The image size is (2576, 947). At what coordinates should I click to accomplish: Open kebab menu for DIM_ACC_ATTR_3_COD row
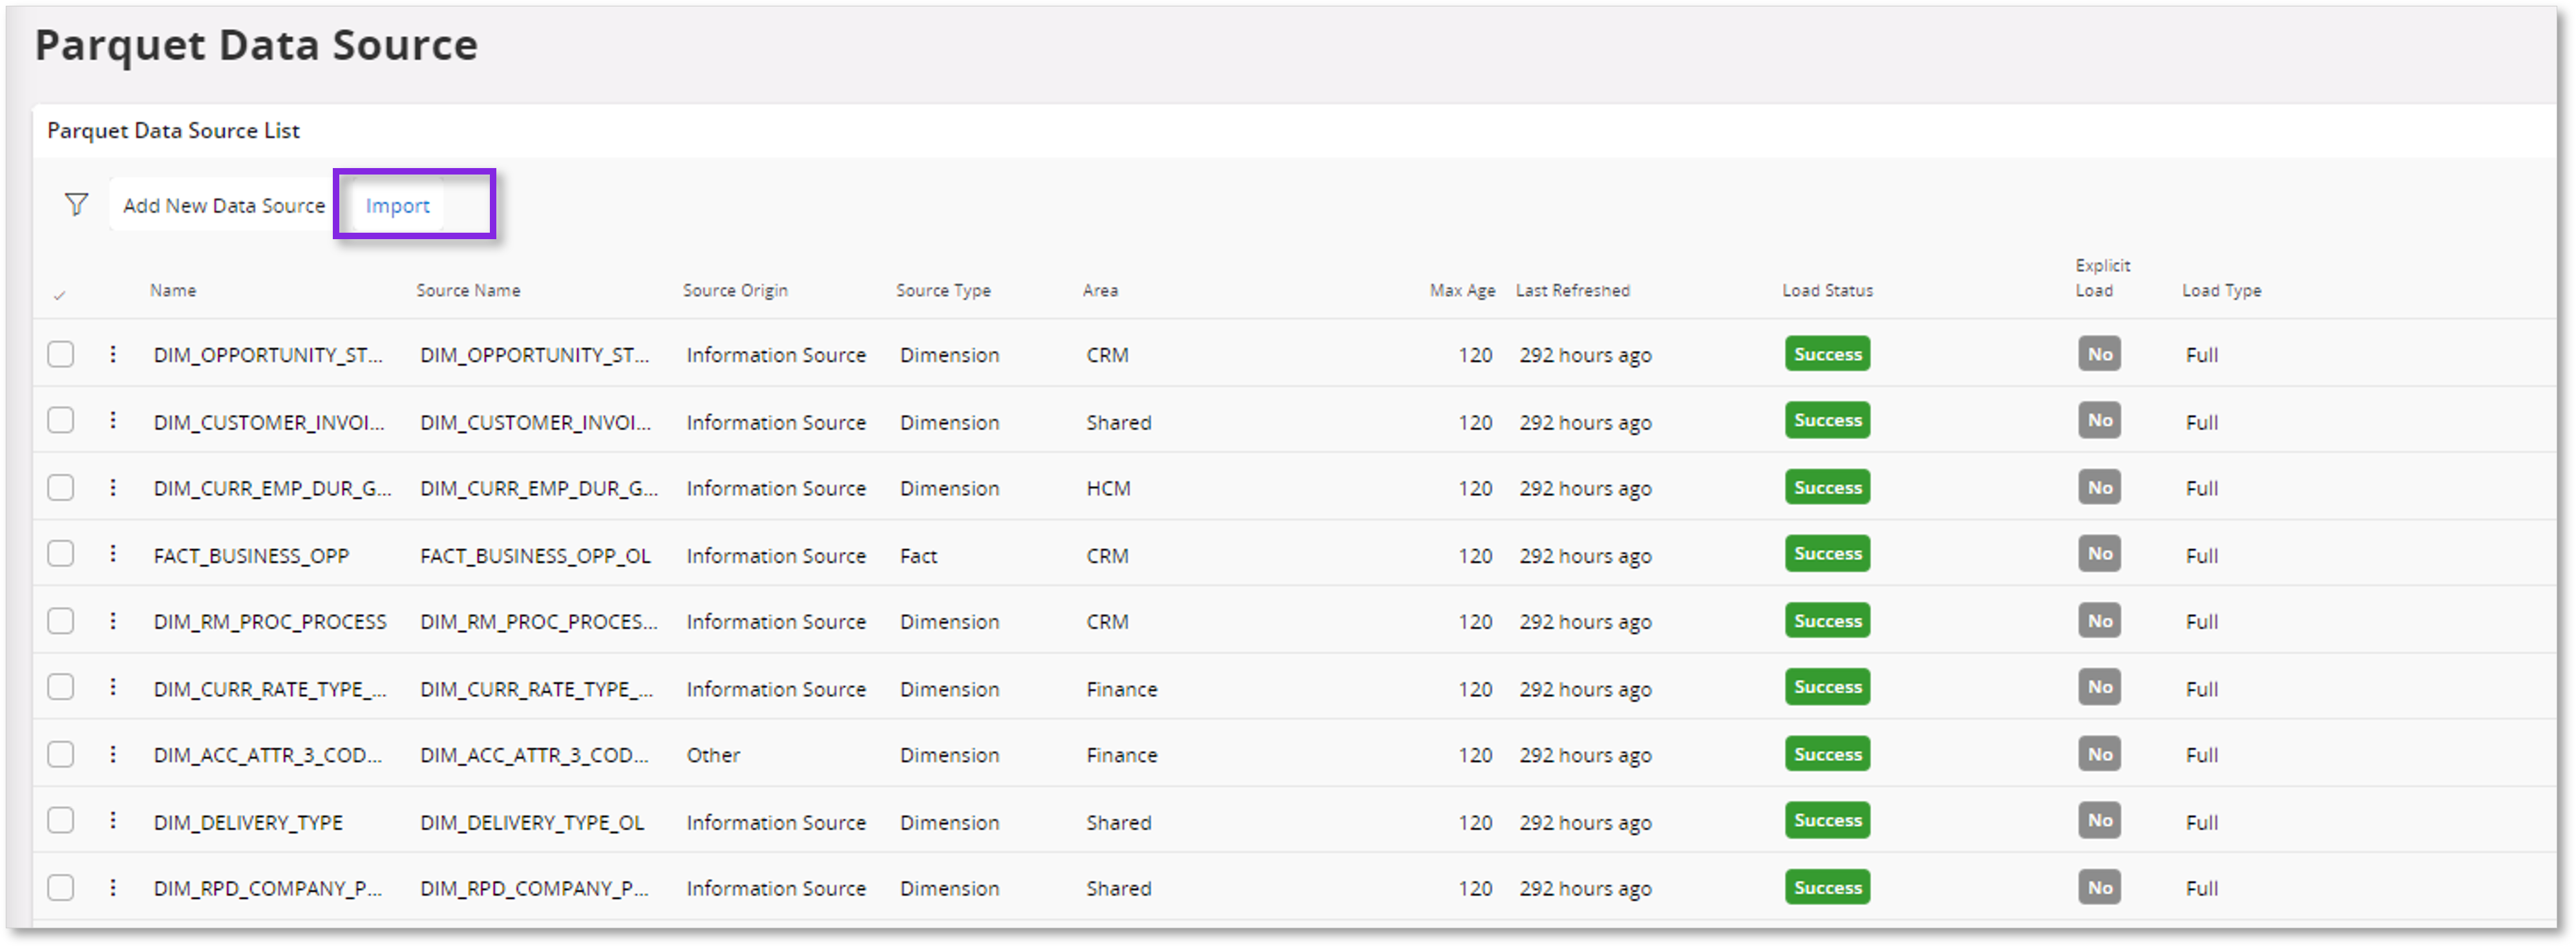coord(113,754)
